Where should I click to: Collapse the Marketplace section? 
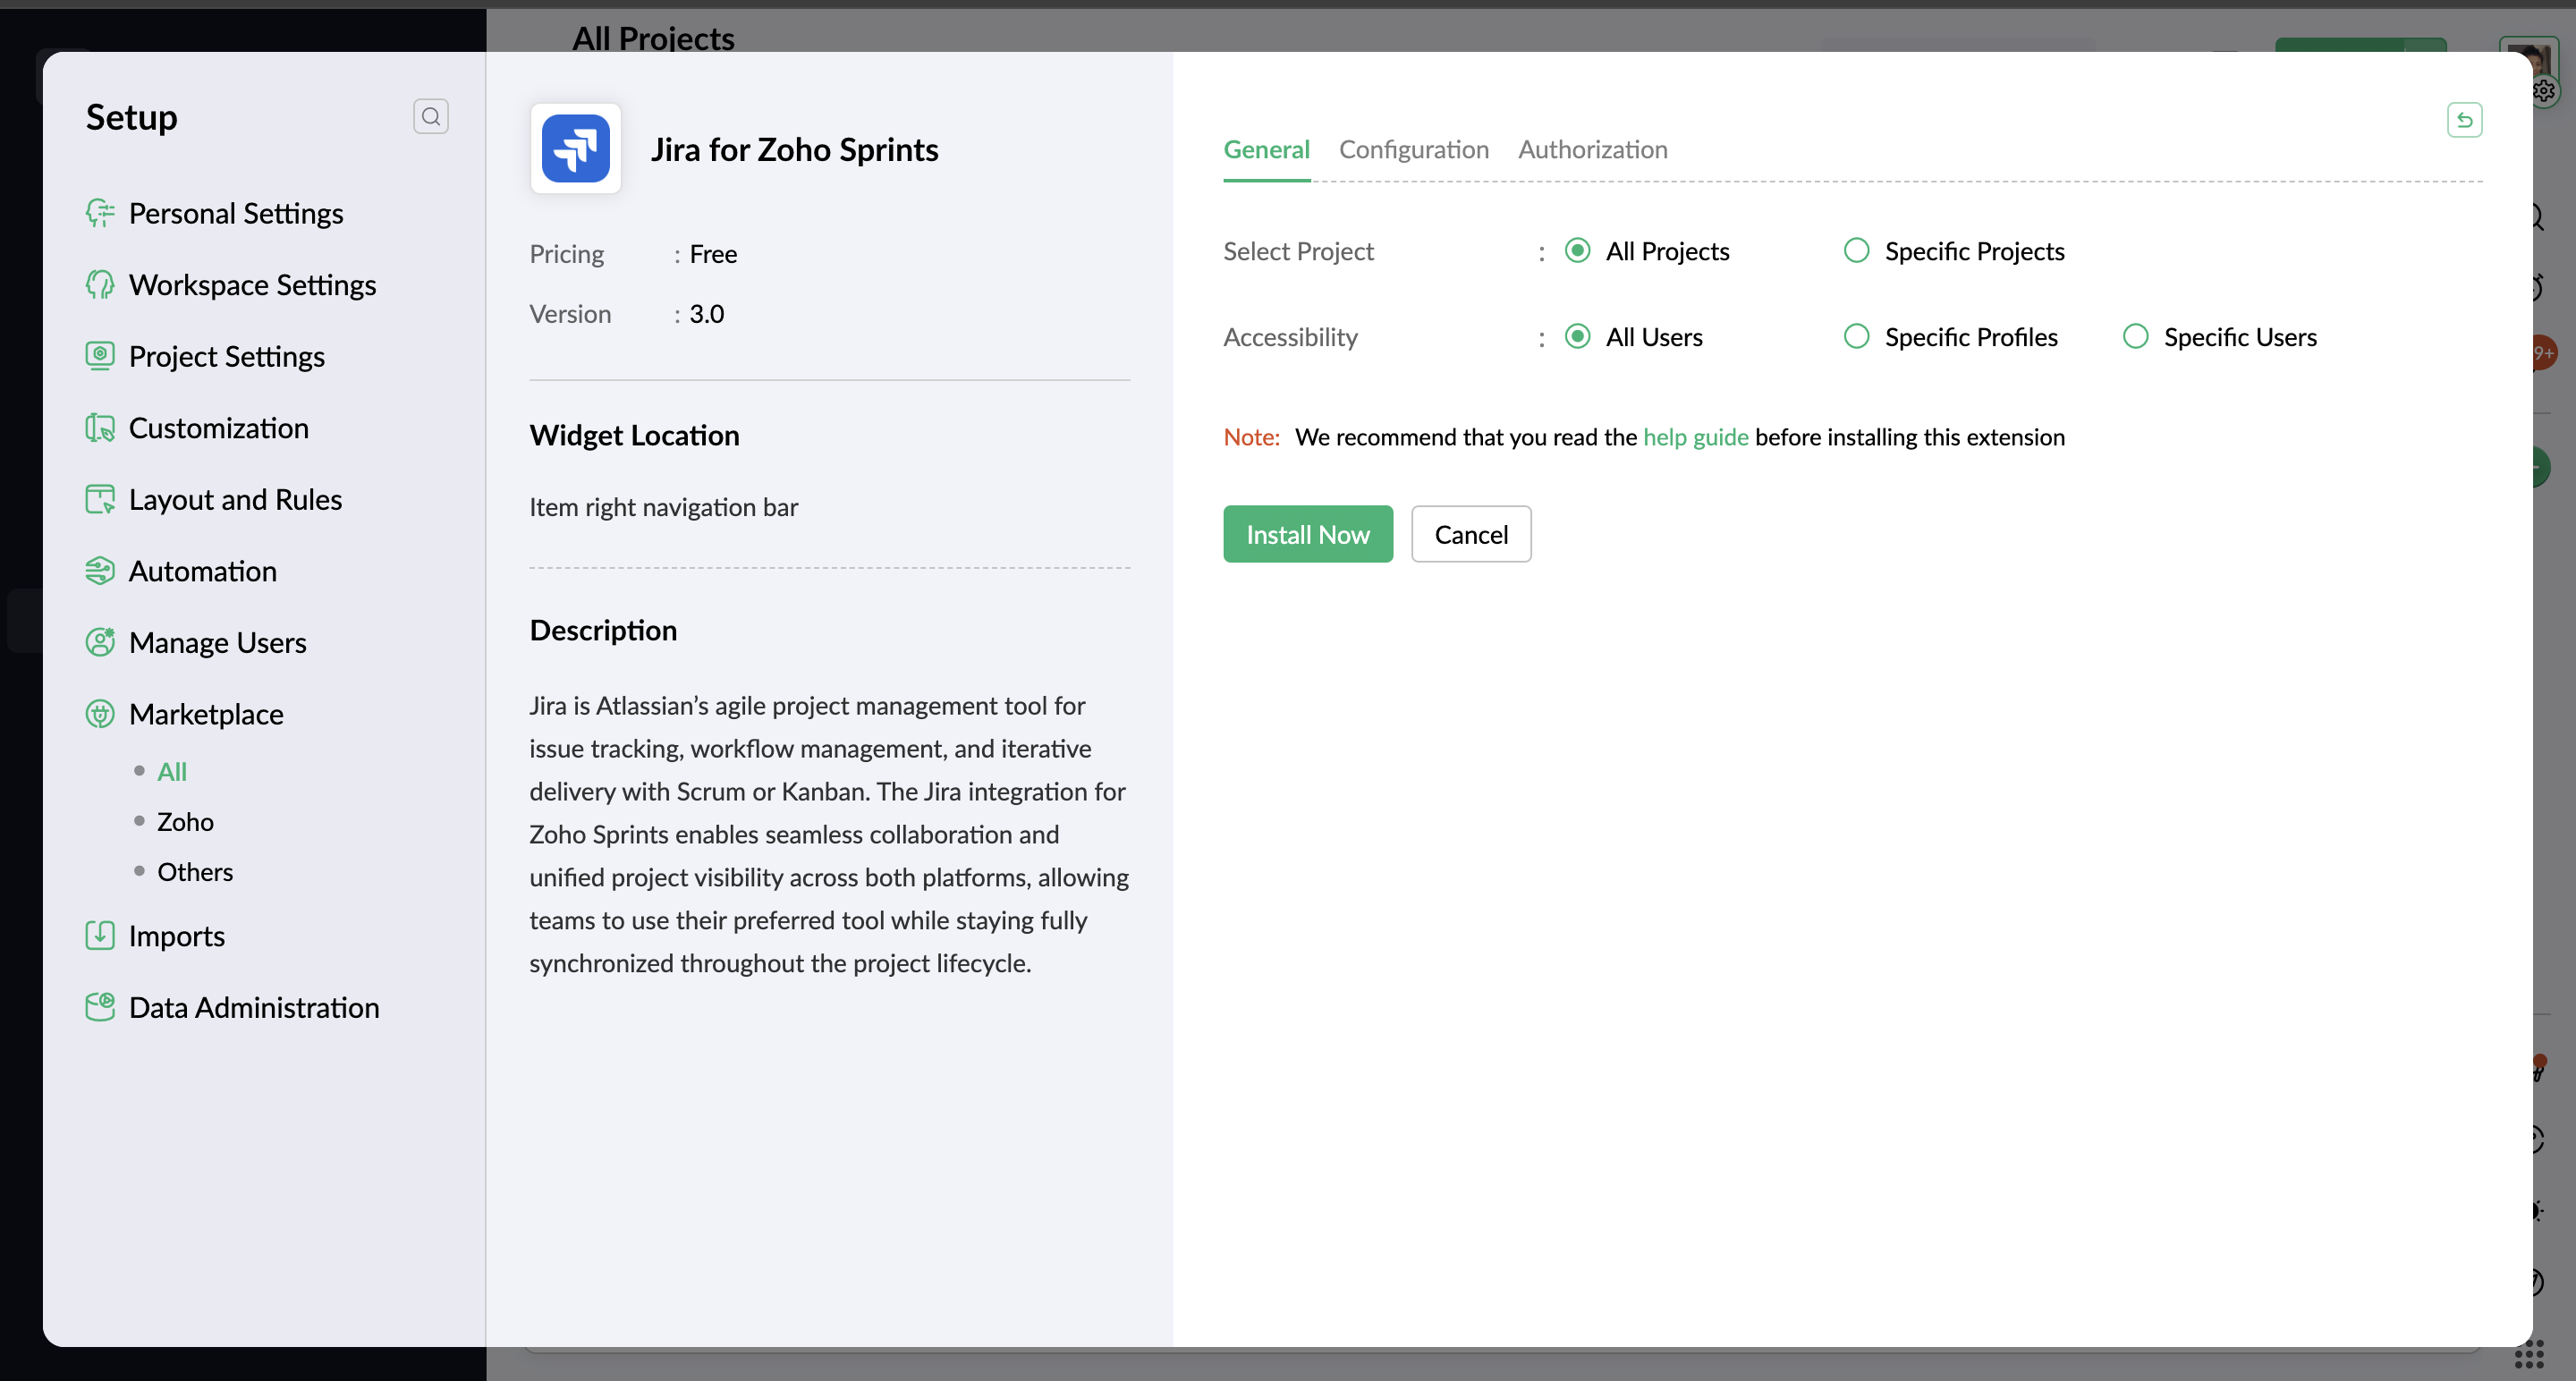(x=206, y=714)
